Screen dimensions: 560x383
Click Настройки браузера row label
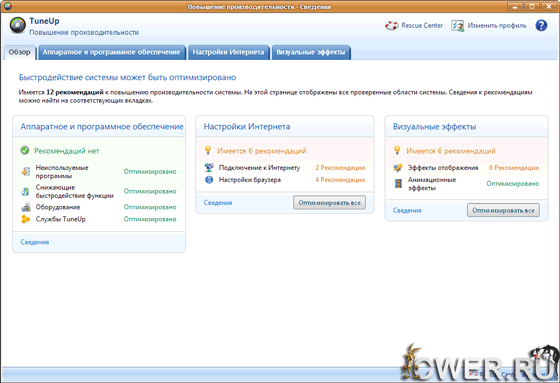click(x=250, y=180)
